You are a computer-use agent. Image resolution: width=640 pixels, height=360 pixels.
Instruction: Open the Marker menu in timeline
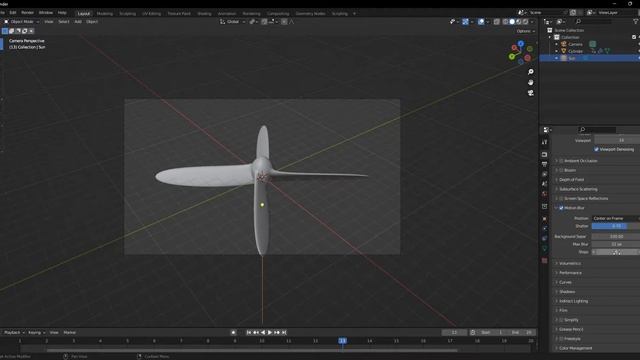tap(70, 333)
